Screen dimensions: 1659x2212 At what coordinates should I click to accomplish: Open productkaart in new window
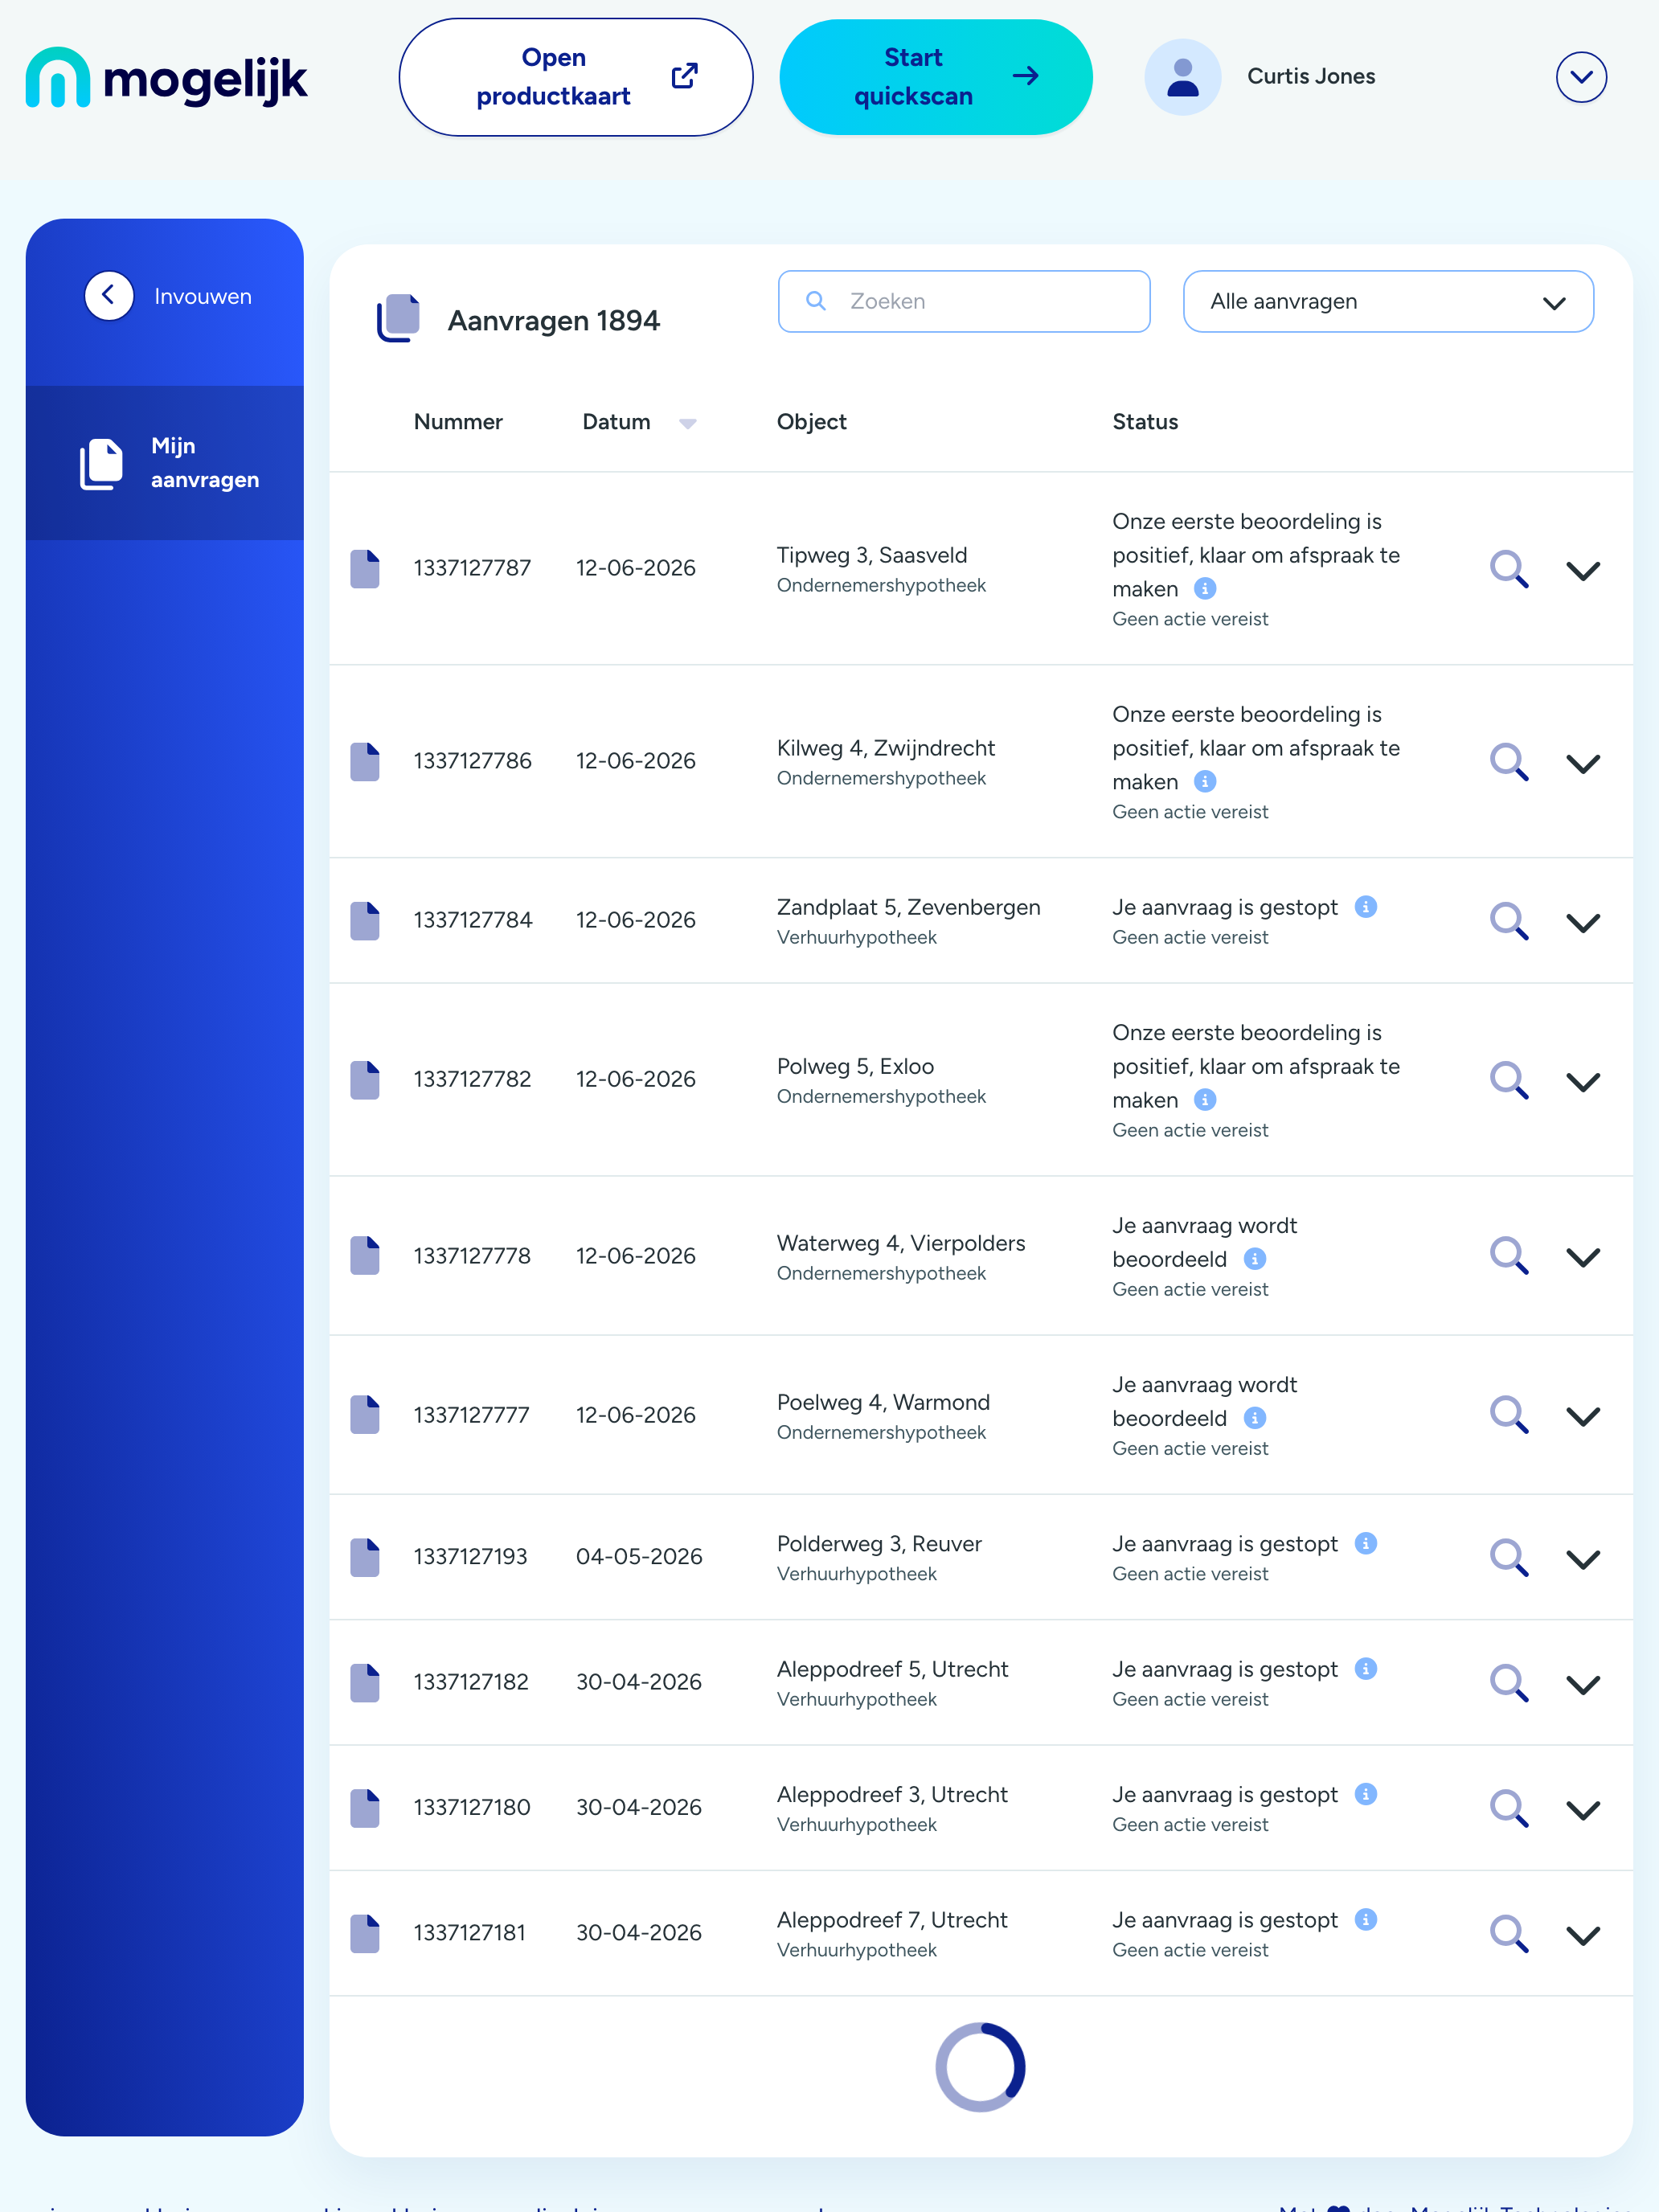(x=576, y=77)
